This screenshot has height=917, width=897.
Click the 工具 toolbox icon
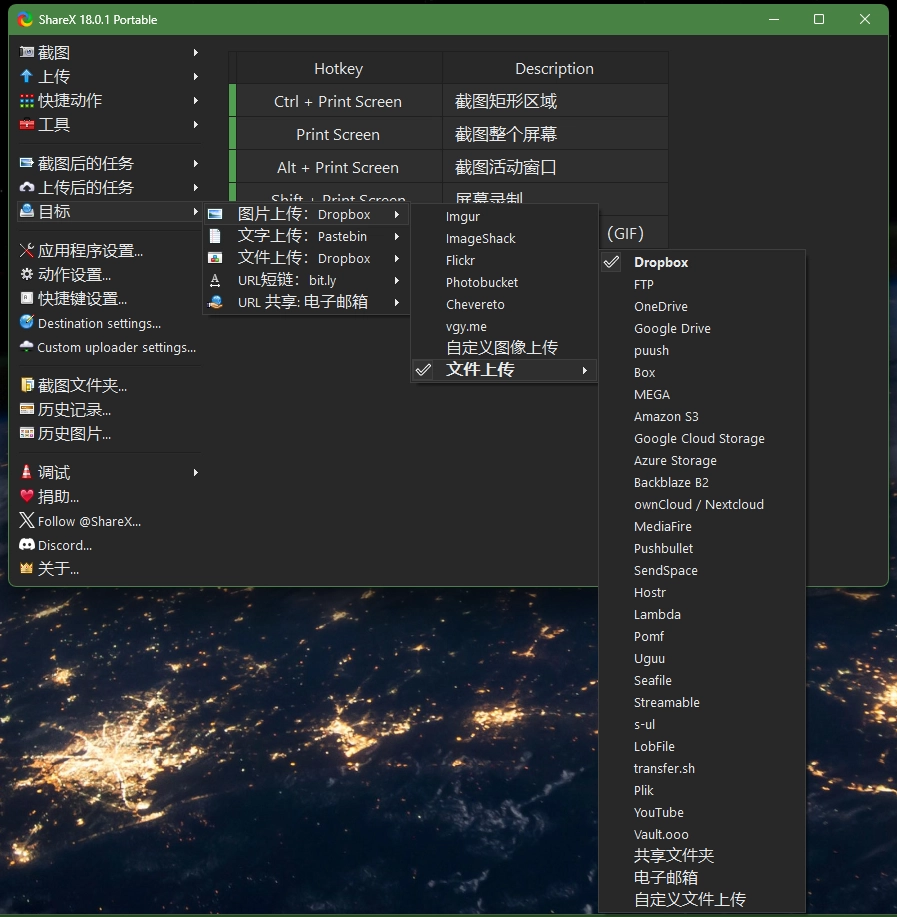coord(27,125)
